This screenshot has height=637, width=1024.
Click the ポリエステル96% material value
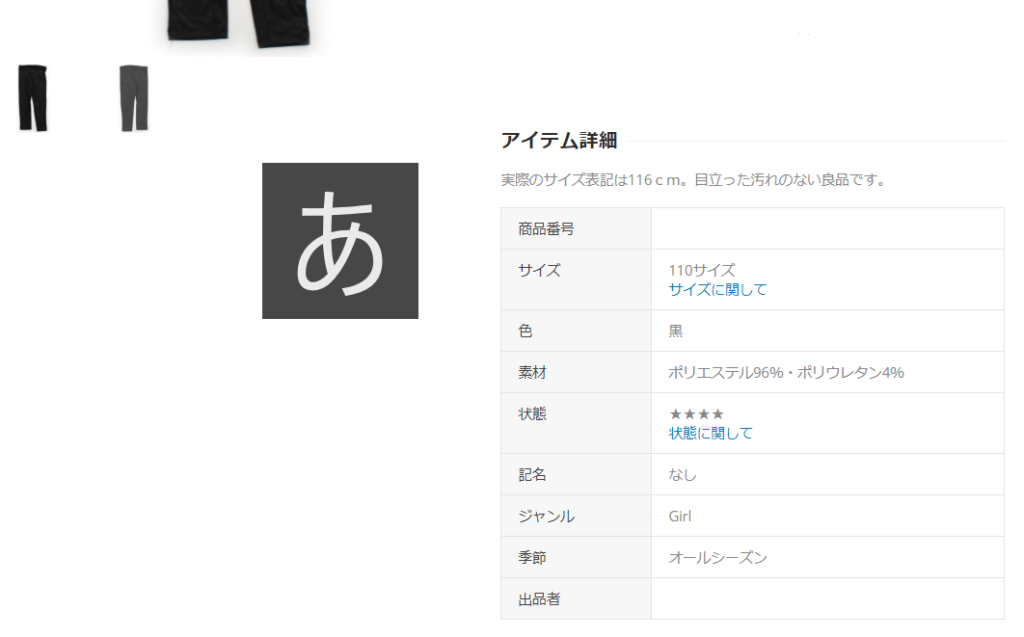pos(786,372)
